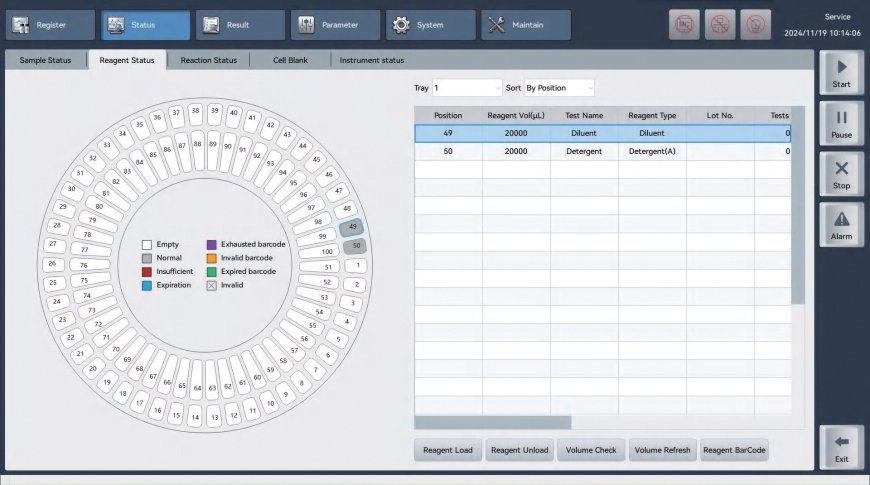Switch to the Sample Status tab
Screen dimensions: 870x485
(45, 60)
